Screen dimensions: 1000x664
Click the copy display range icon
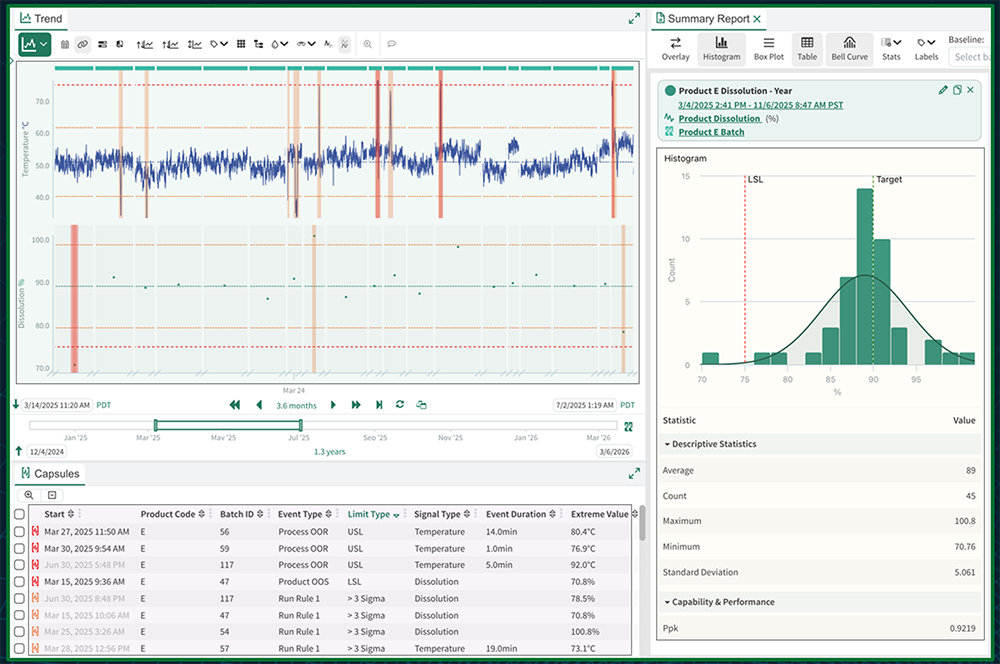click(421, 405)
